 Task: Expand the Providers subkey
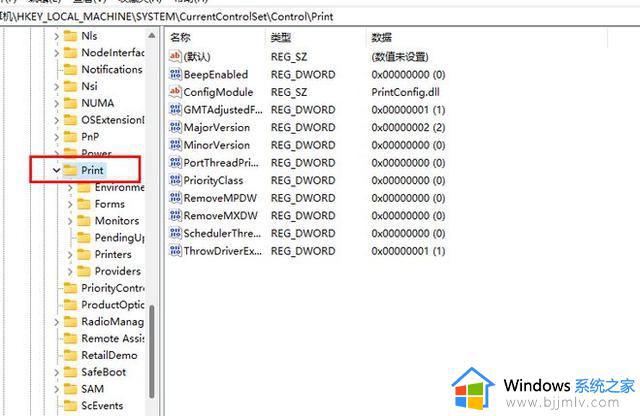coord(70,271)
